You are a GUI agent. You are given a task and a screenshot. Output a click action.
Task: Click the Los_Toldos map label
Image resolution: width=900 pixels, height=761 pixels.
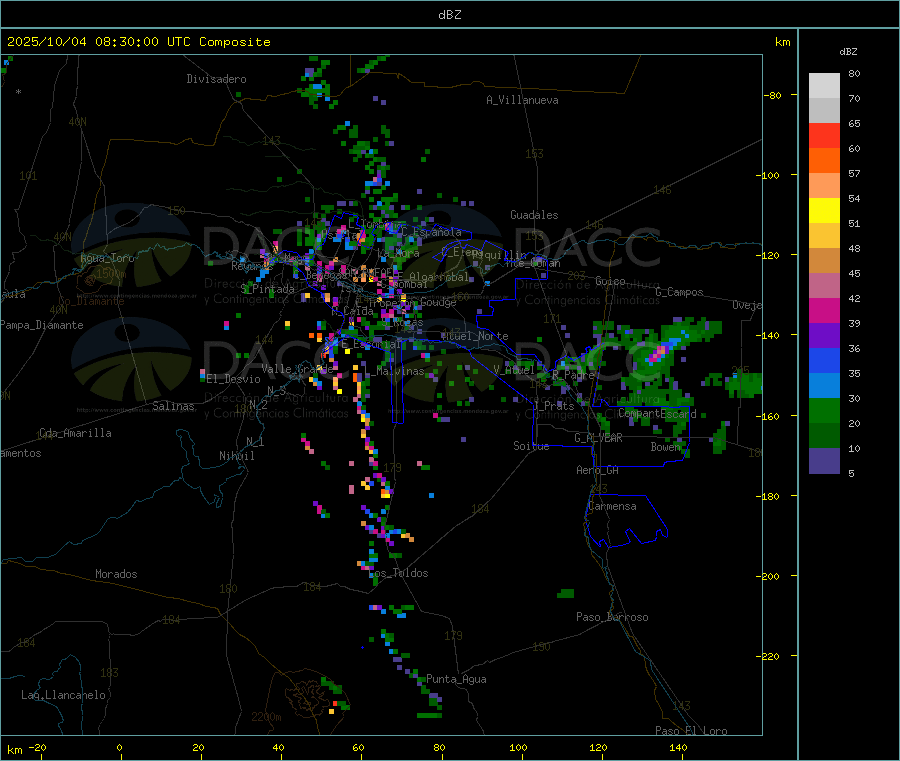point(398,573)
